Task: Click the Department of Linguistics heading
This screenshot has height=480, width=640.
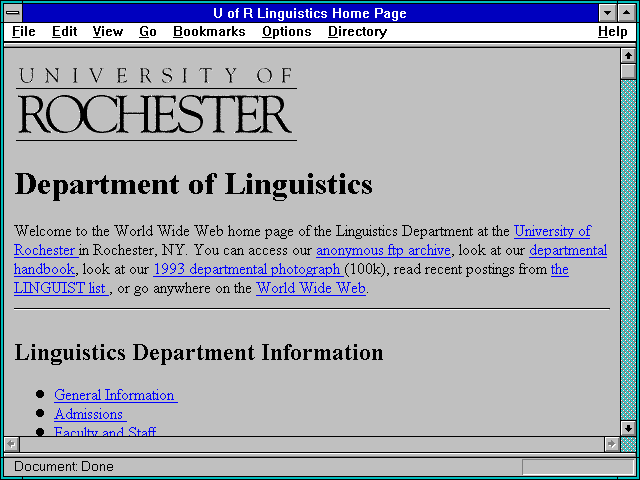Action: (193, 185)
